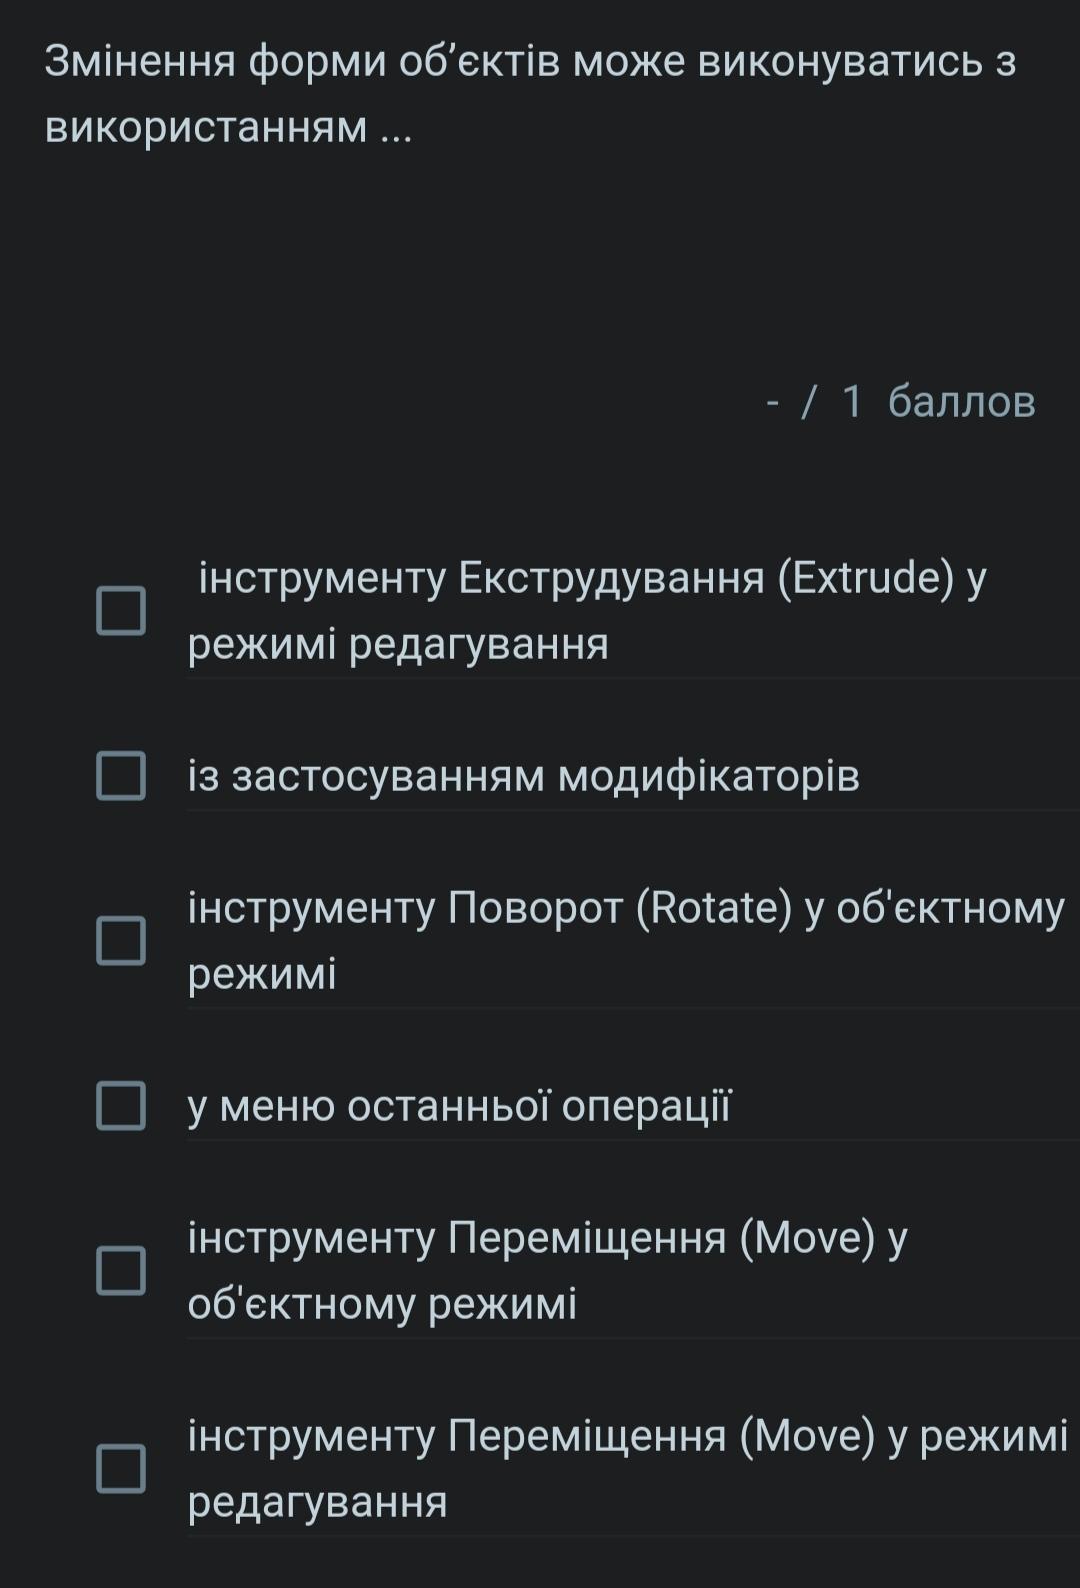Tick Move (Переміщення) in edit mode checkbox
This screenshot has width=1080, height=1588.
click(x=121, y=1468)
